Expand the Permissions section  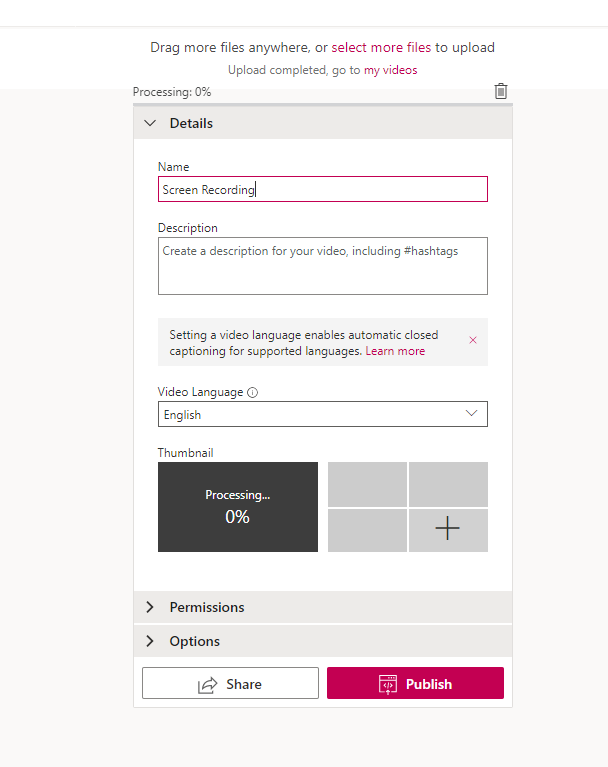pos(323,607)
